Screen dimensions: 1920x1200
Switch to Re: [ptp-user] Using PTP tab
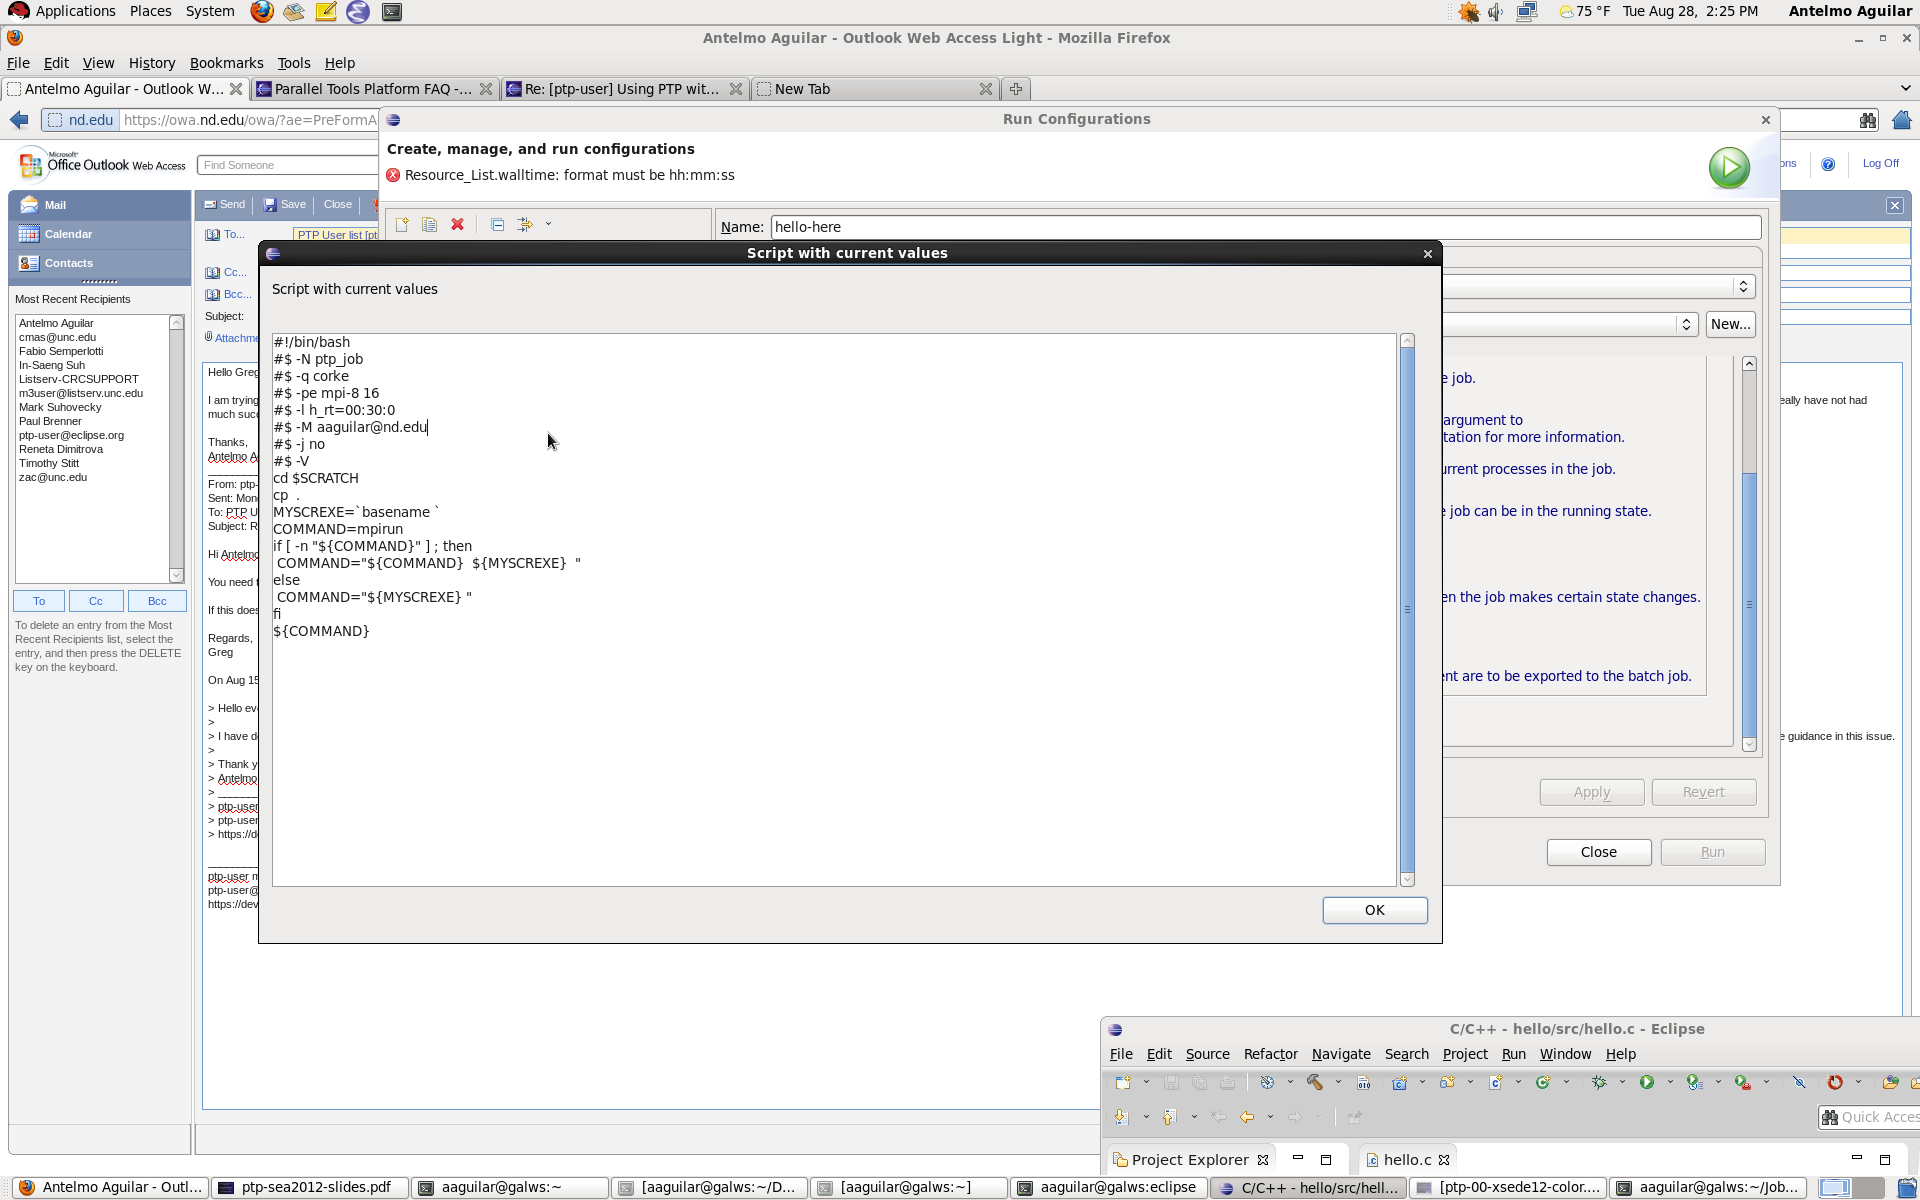click(x=622, y=89)
